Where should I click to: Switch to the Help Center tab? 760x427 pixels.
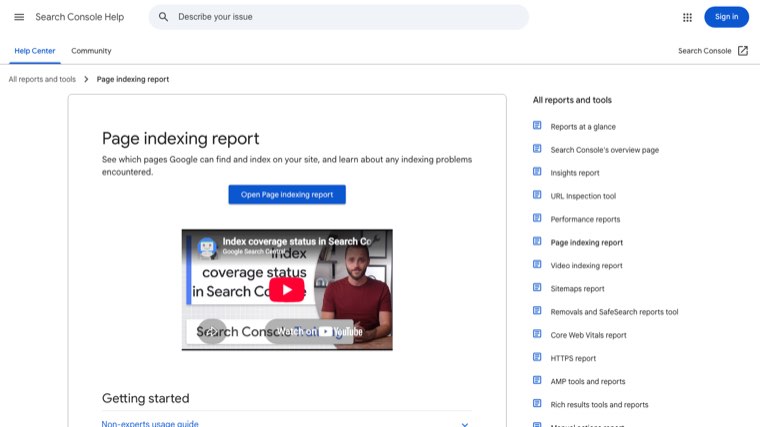click(x=35, y=51)
